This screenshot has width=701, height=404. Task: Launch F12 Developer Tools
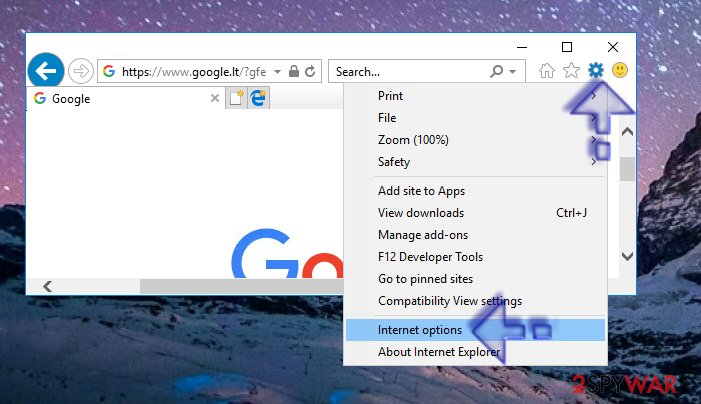476,257
